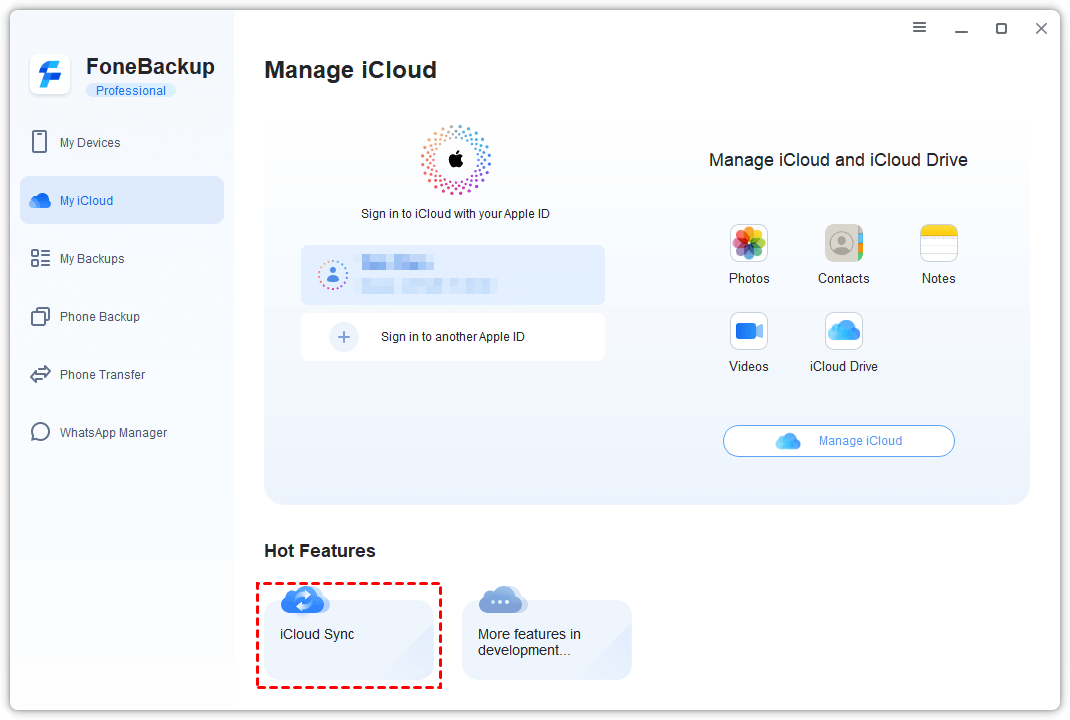Open the iCloud Drive icon
The width and height of the screenshot is (1070, 720).
pos(843,331)
